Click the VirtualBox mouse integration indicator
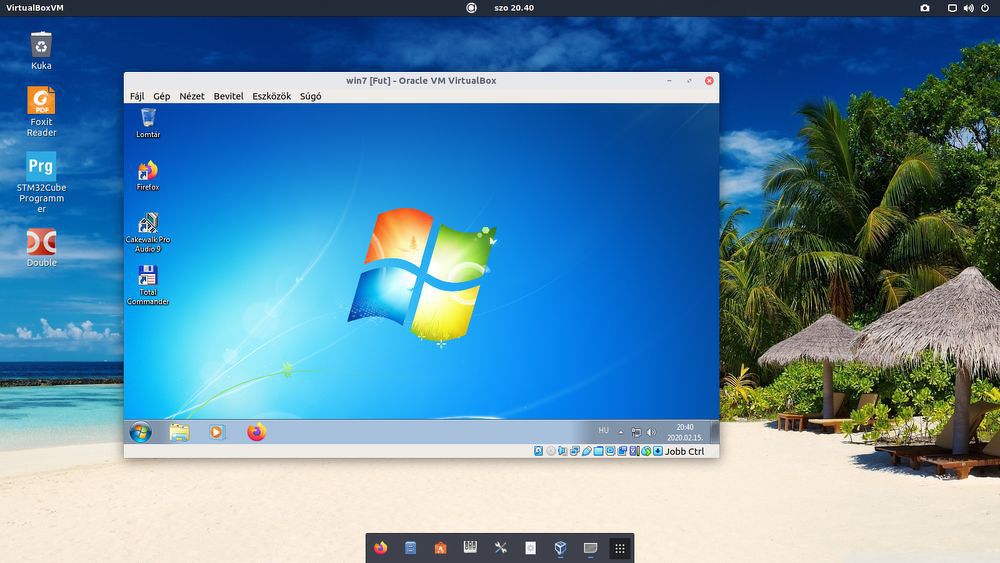The height and width of the screenshot is (563, 1000). pyautogui.click(x=646, y=451)
